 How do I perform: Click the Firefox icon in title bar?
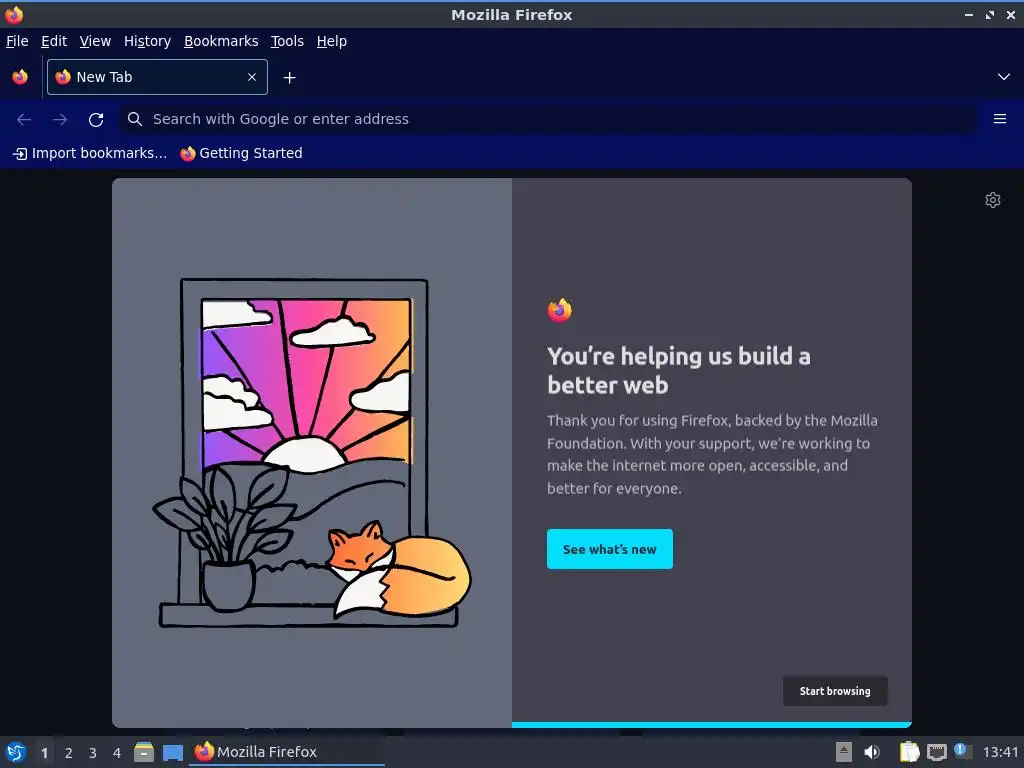tap(14, 14)
